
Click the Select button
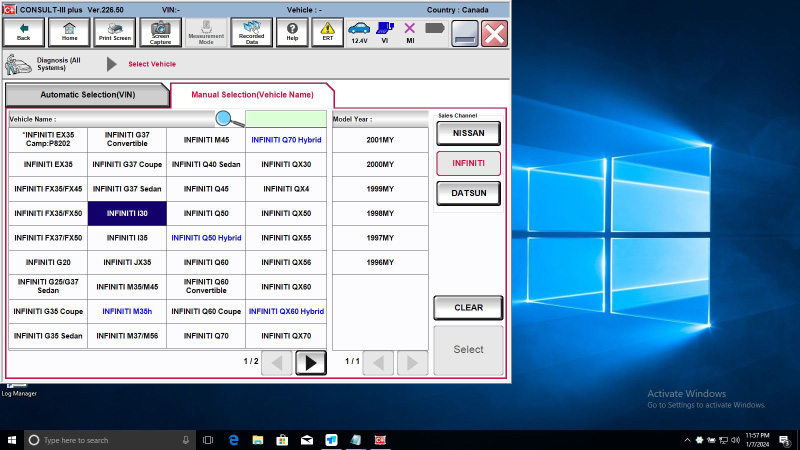tap(468, 350)
